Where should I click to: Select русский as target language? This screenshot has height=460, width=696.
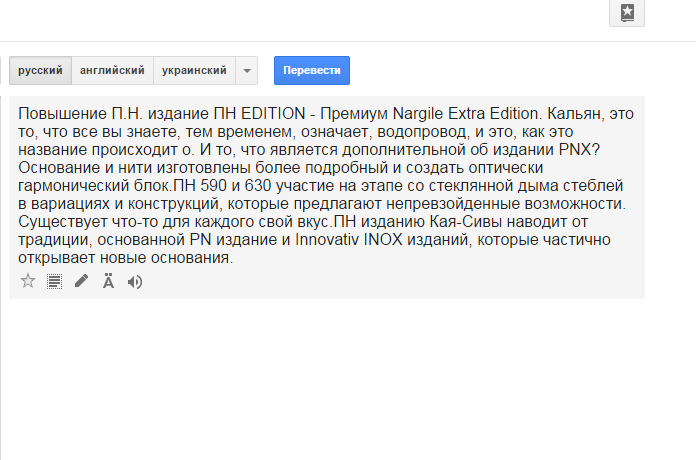point(40,70)
